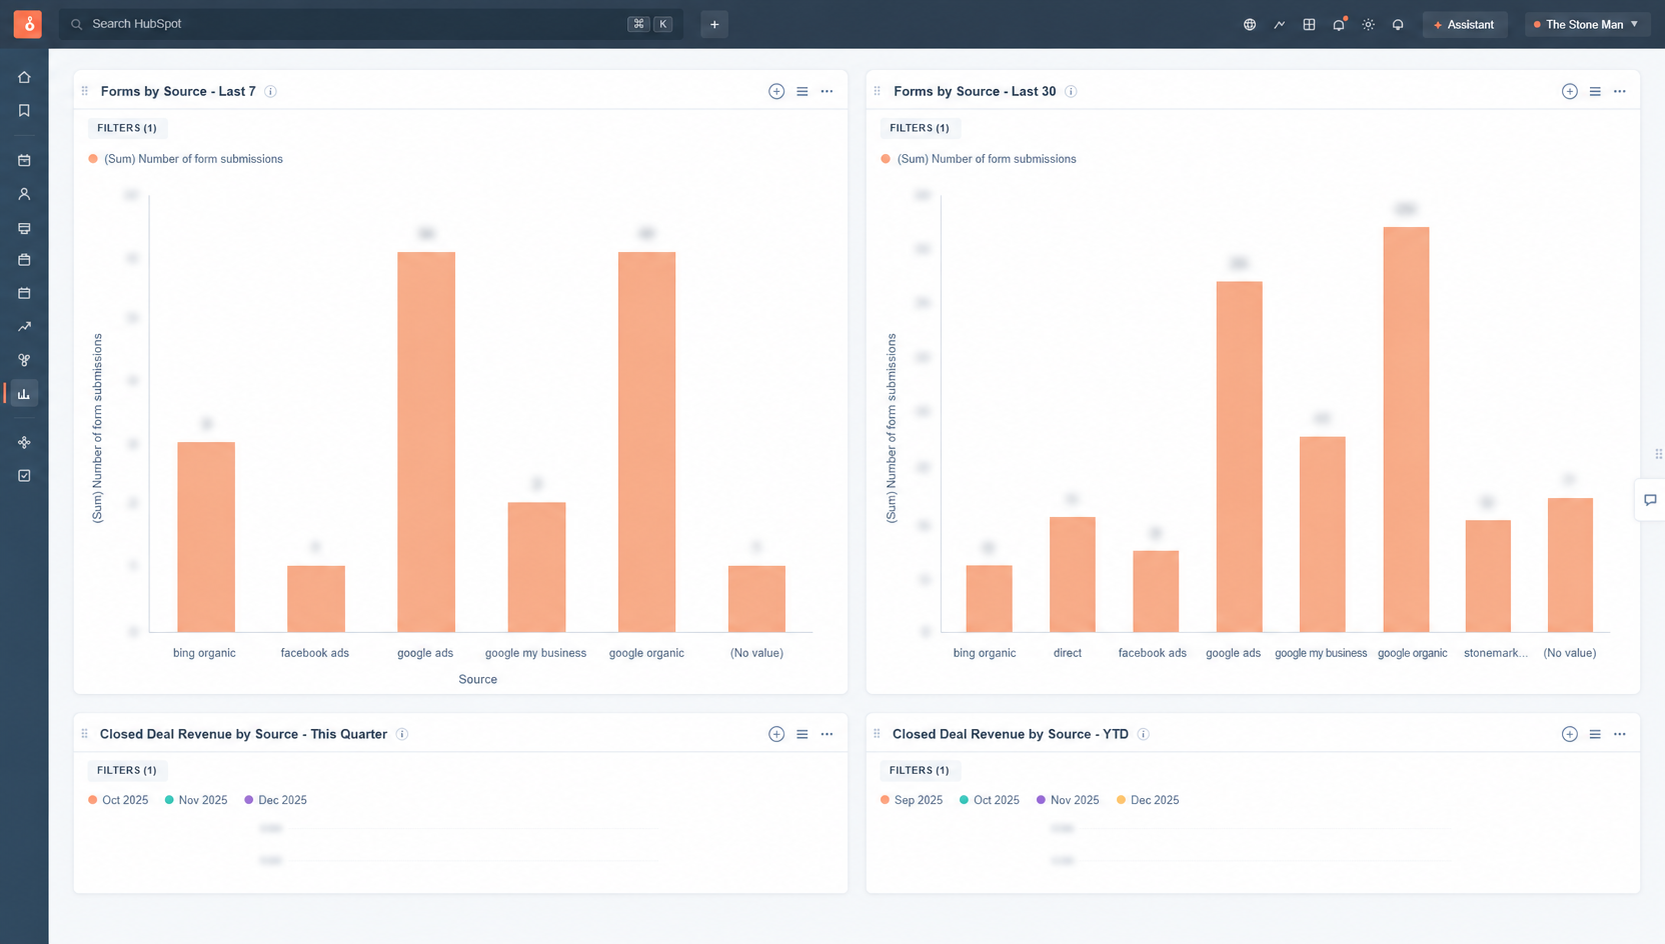Click the bing organic bar in Last 7 chart

pos(206,537)
